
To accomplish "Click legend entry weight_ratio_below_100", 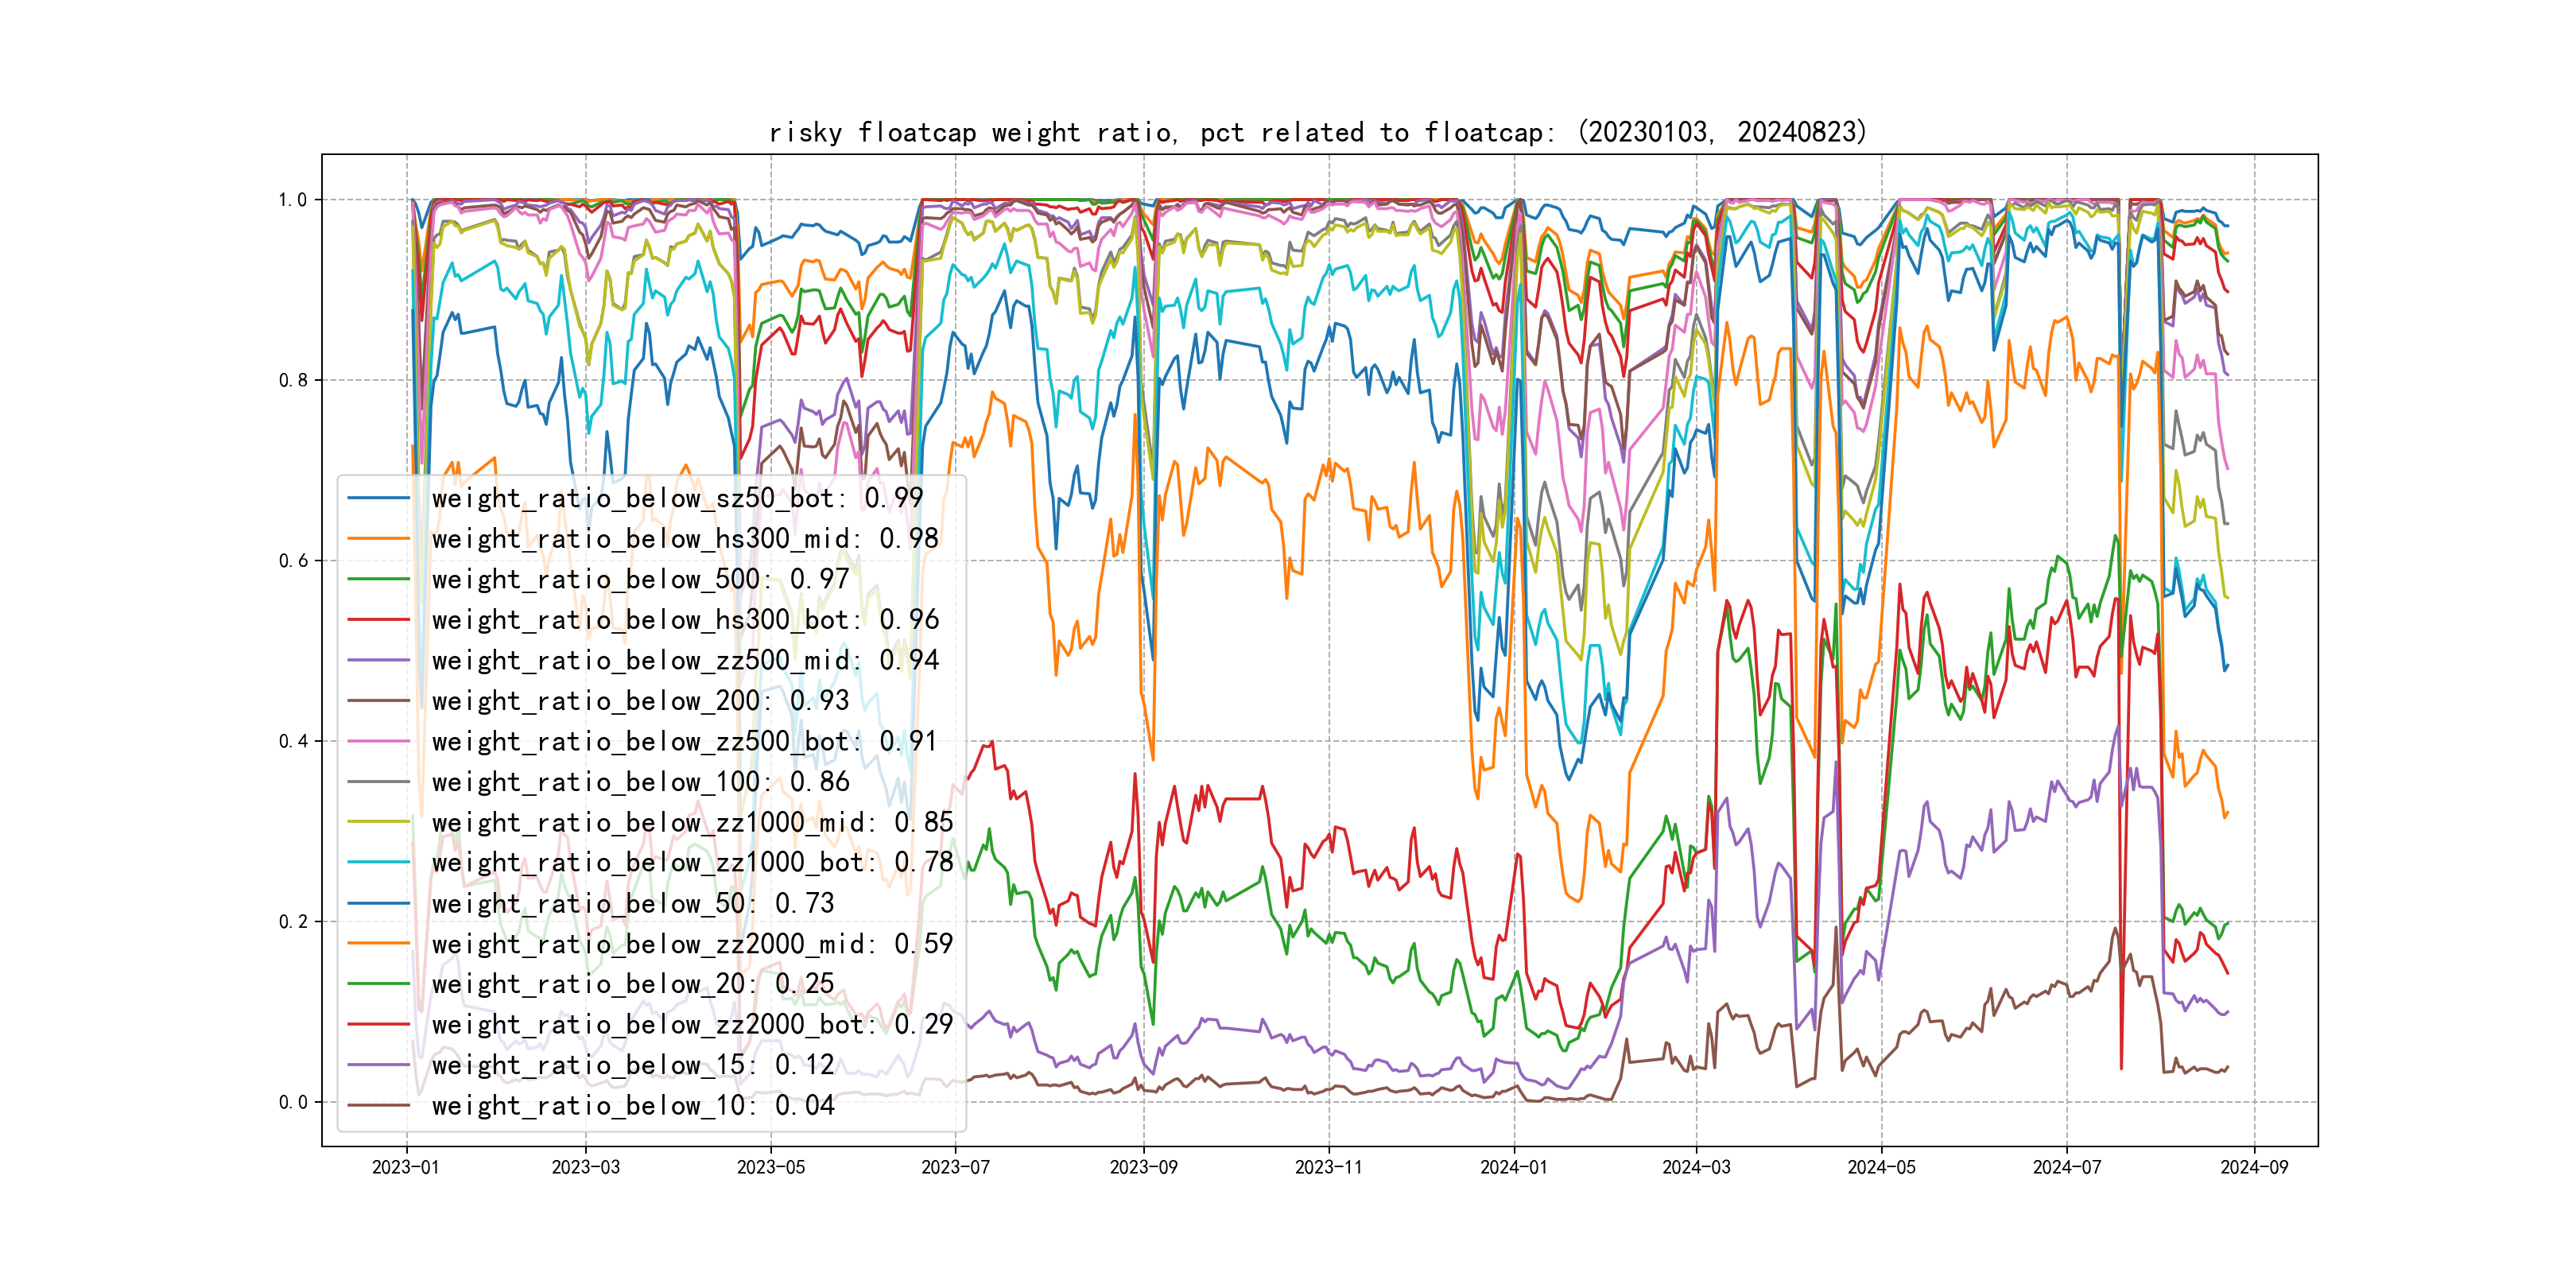I will click(x=640, y=782).
